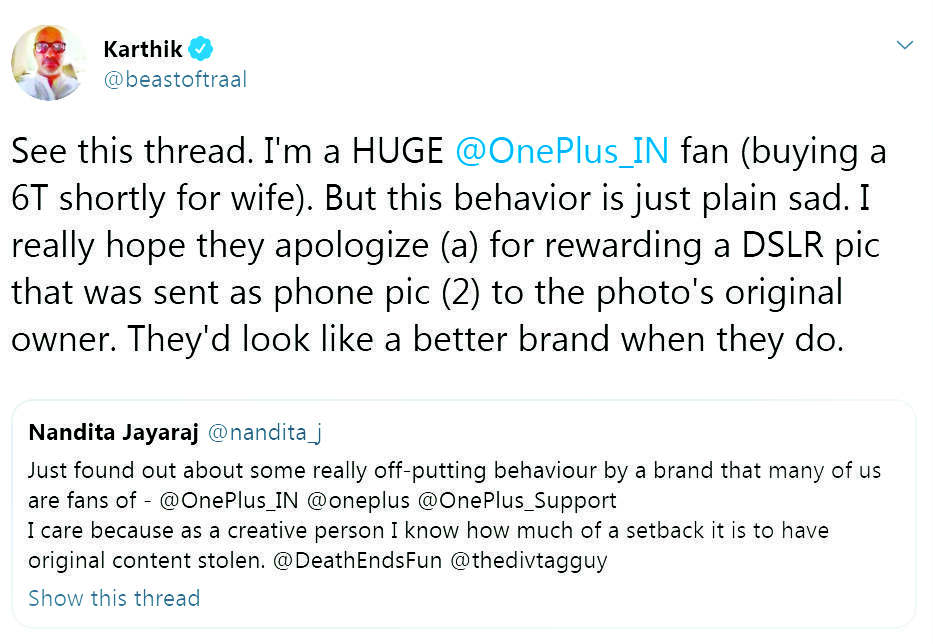The height and width of the screenshot is (644, 933).
Task: Click the 'Just found out' quoted tweet line
Action: (x=454, y=470)
